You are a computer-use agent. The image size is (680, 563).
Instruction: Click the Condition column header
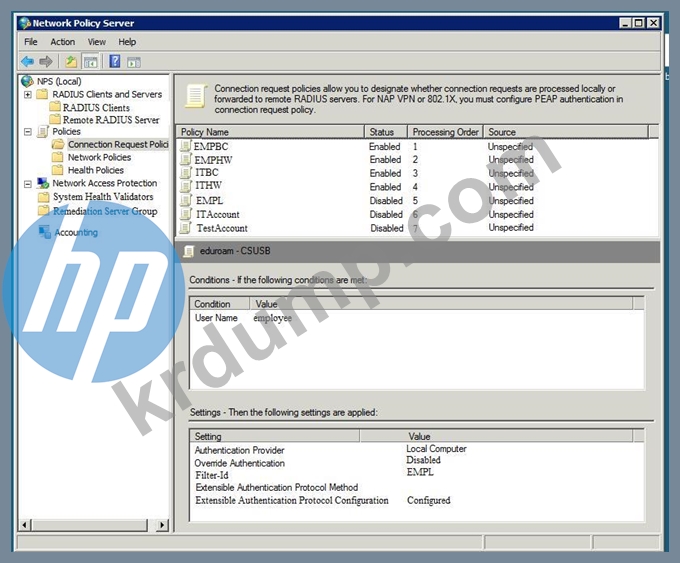coord(220,304)
